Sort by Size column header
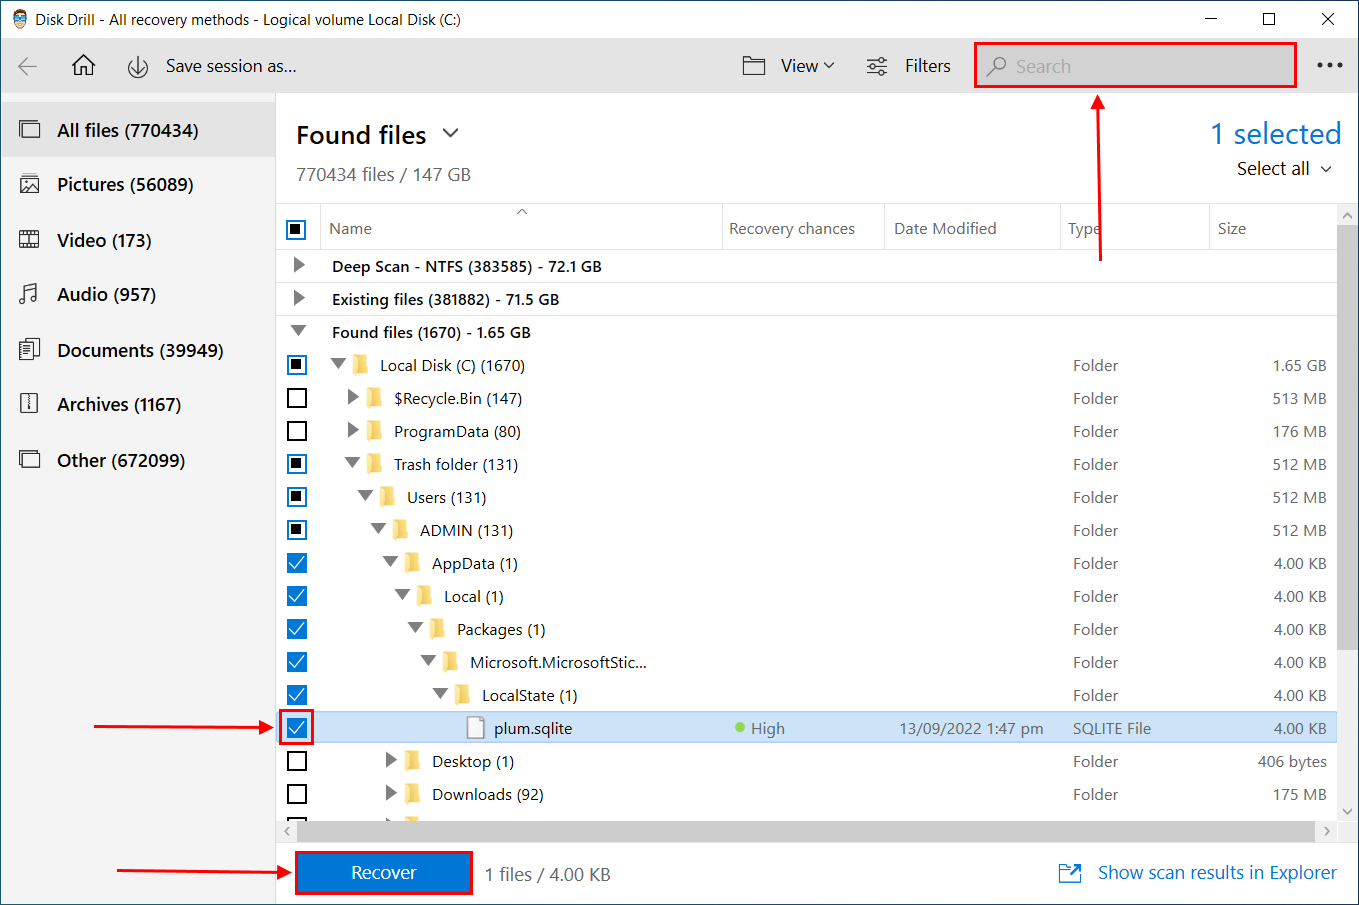The height and width of the screenshot is (905, 1359). 1272,228
